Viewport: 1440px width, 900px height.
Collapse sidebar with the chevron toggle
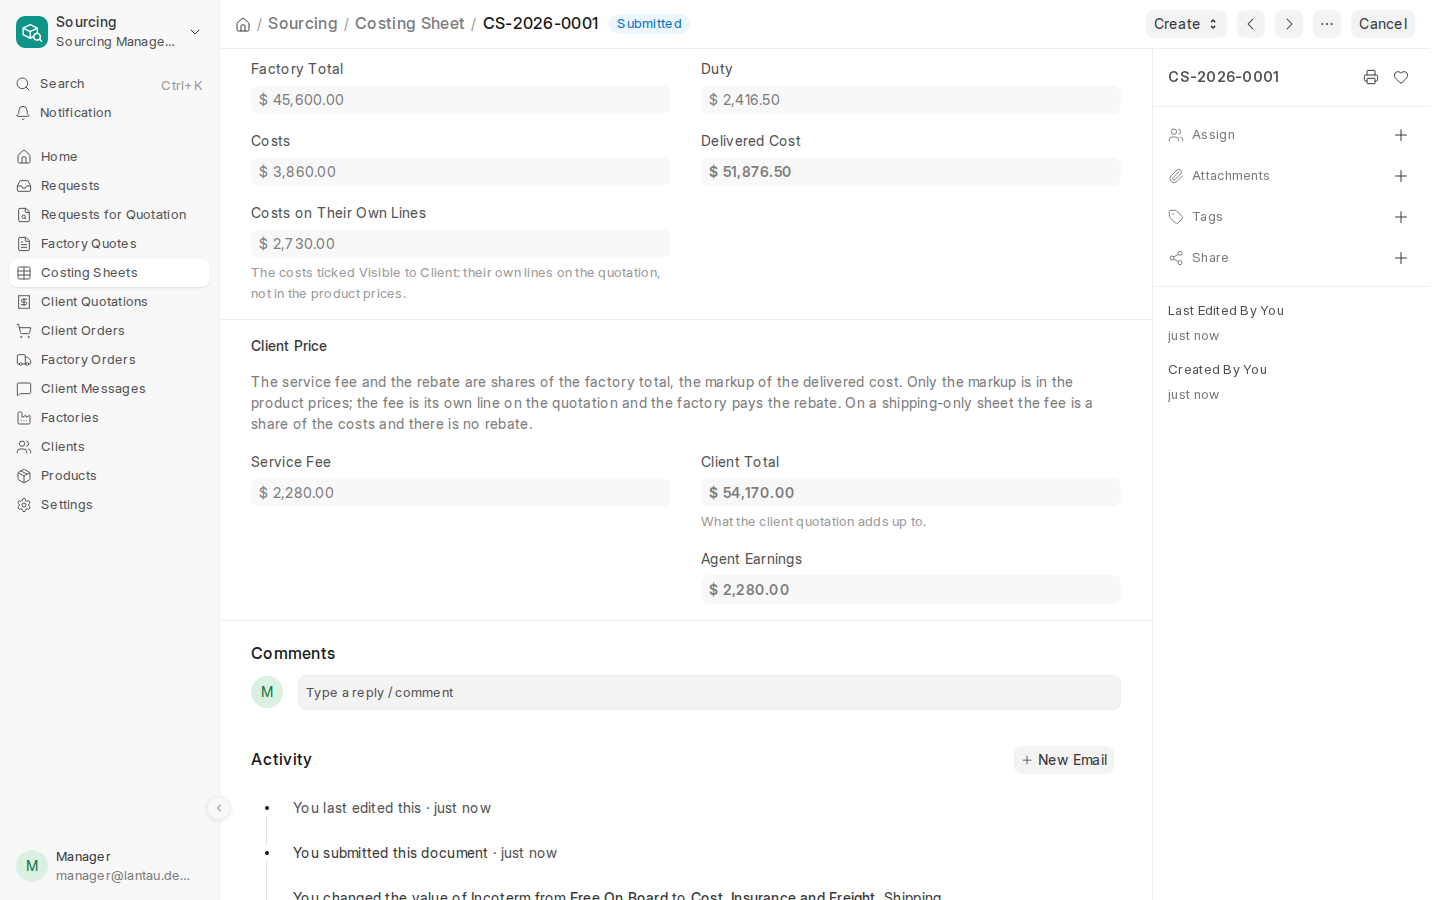click(219, 808)
